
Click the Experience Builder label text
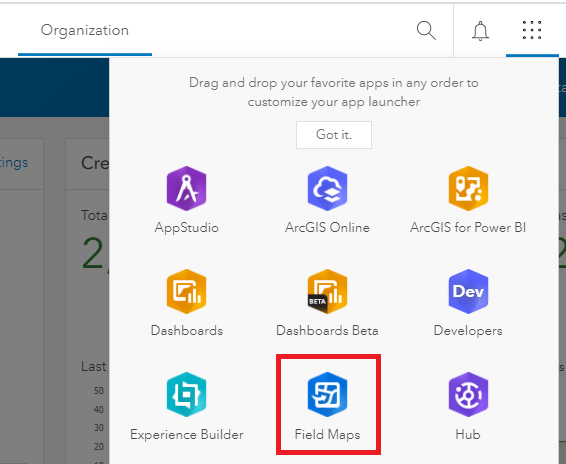(187, 434)
